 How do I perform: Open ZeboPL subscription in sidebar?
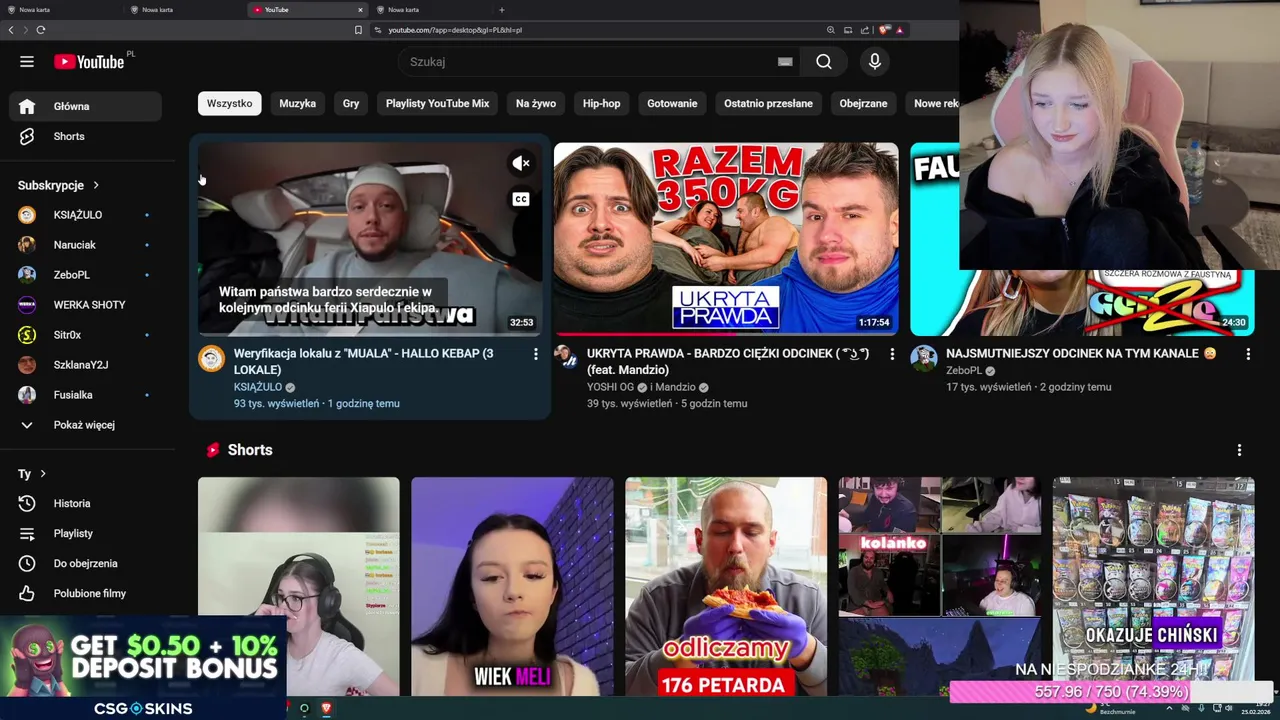pos(85,275)
